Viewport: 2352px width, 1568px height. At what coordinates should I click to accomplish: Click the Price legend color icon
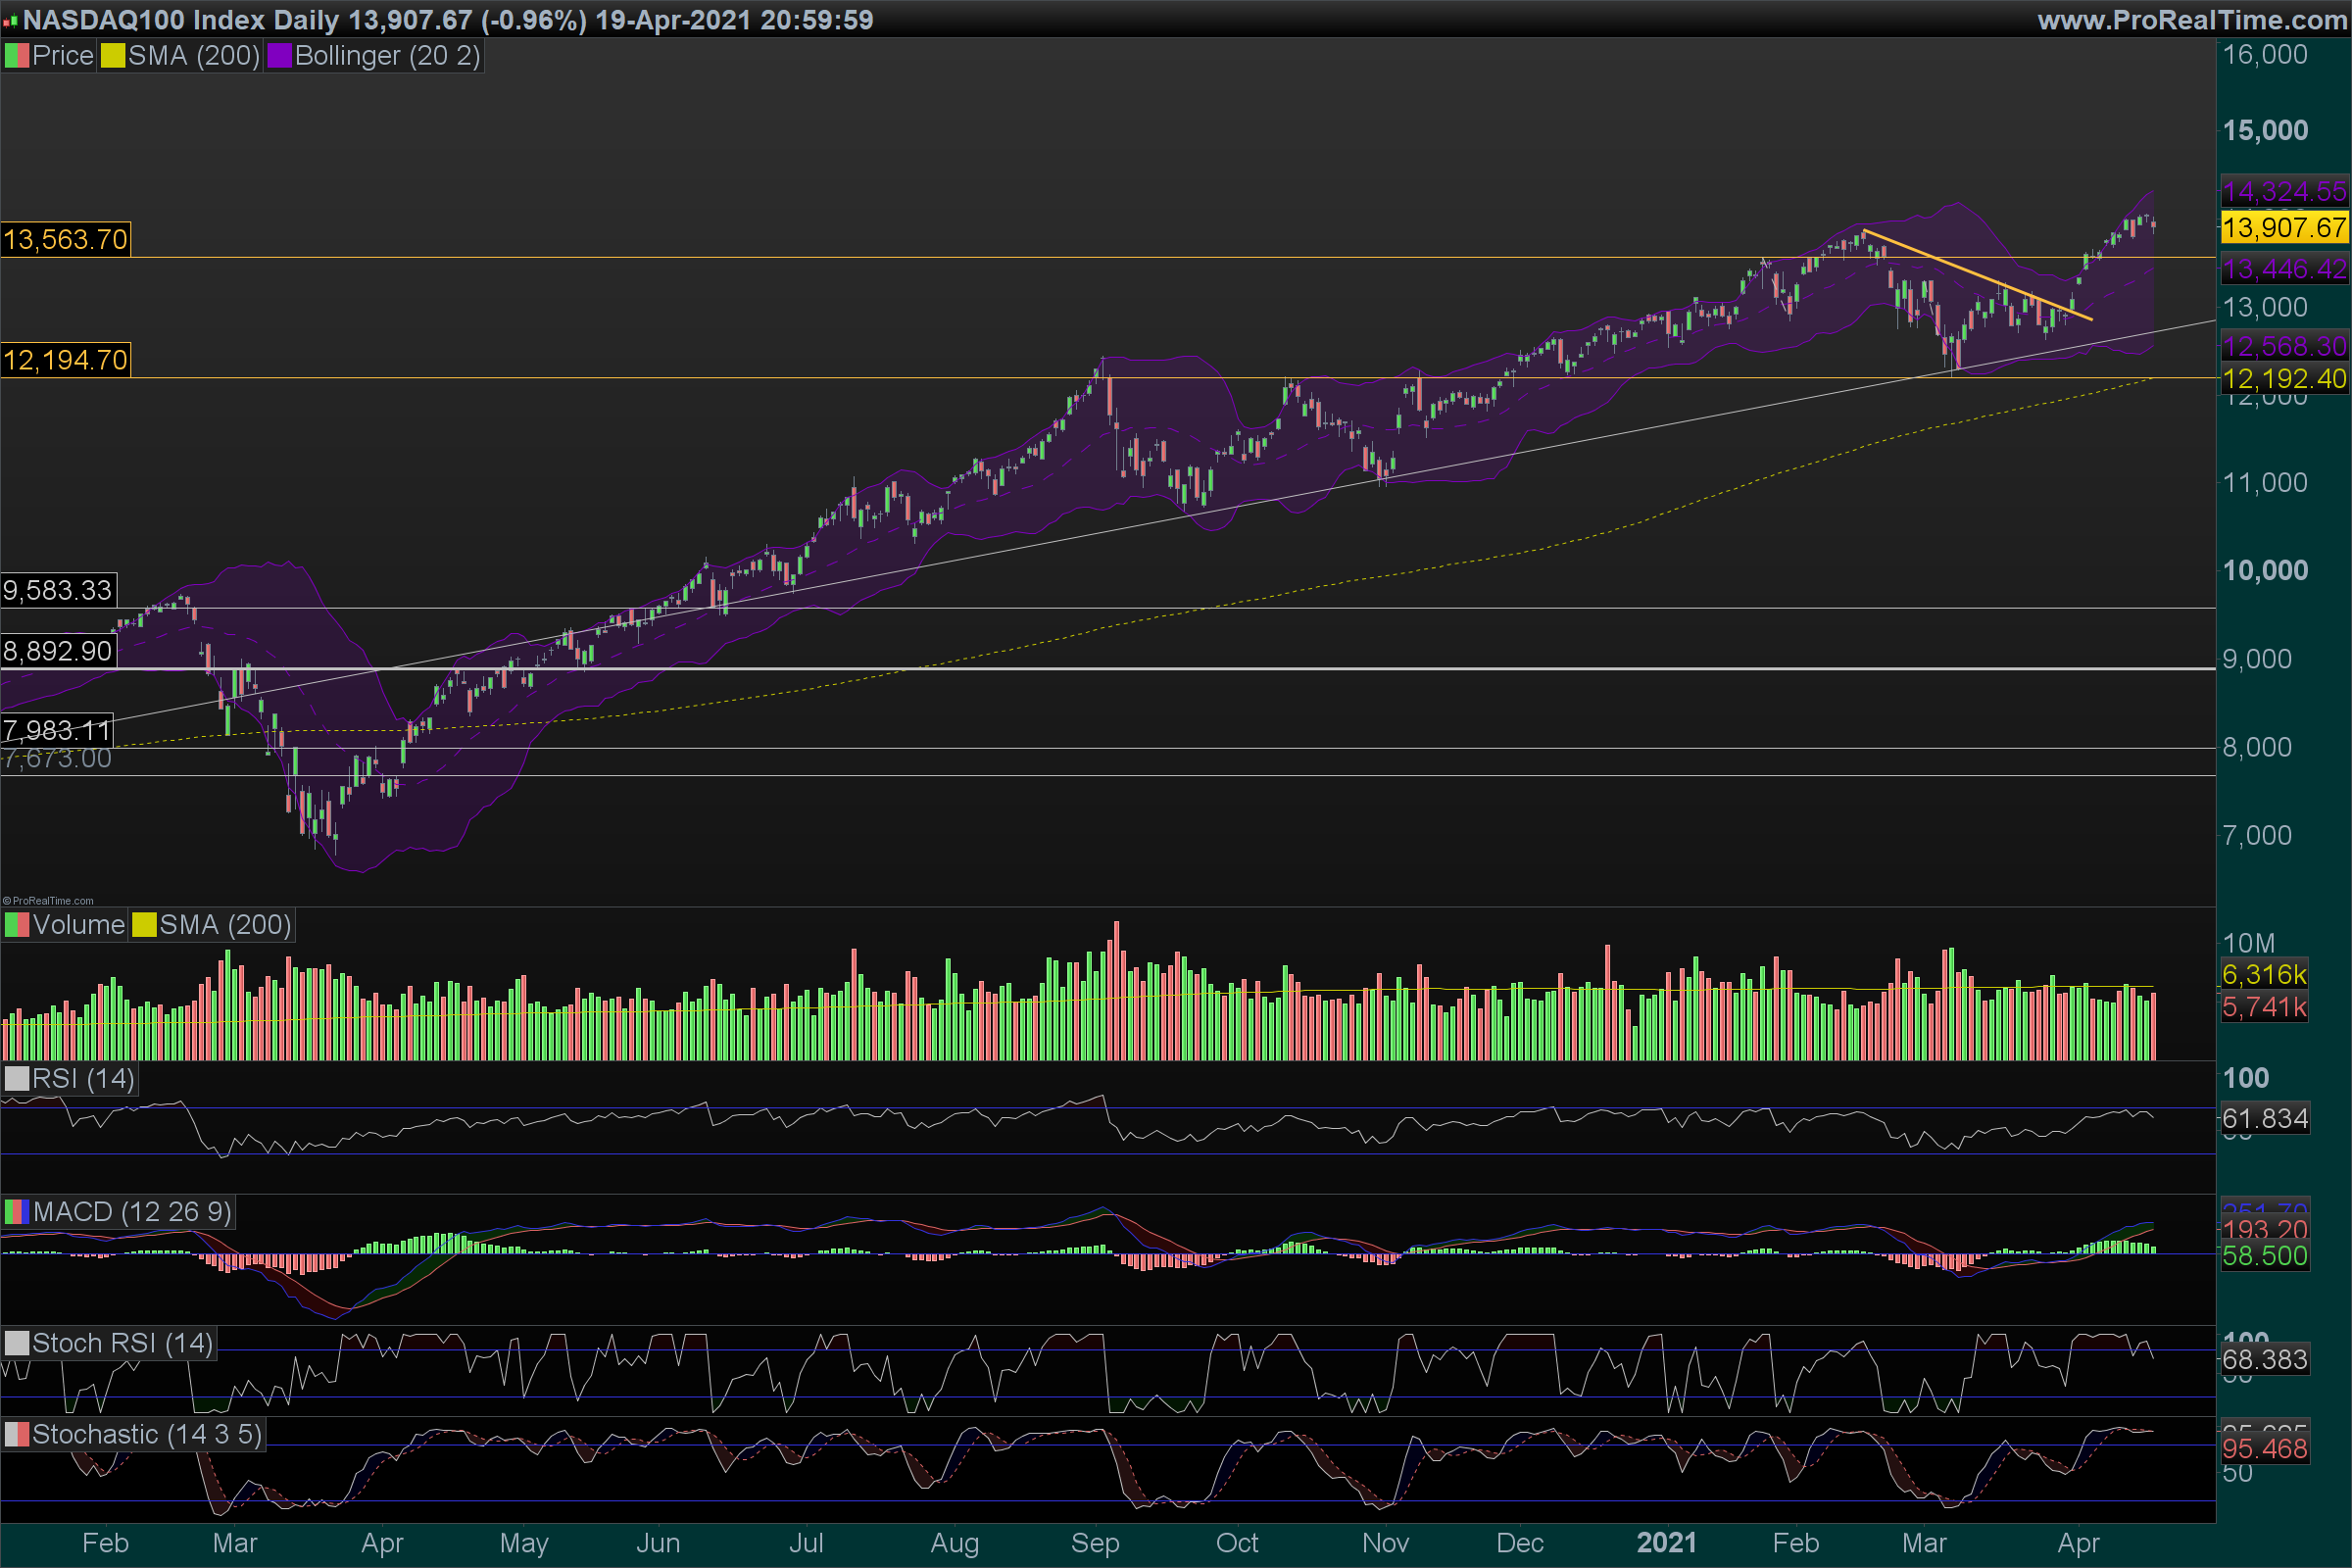[17, 56]
